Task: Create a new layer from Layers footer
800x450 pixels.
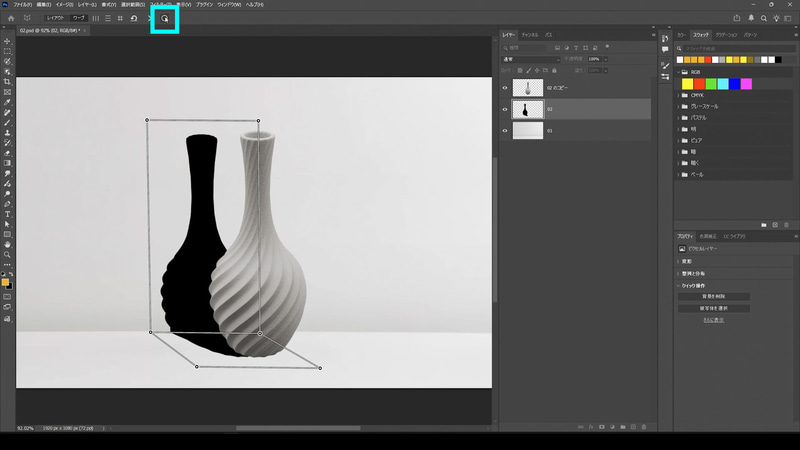Action: tap(633, 427)
